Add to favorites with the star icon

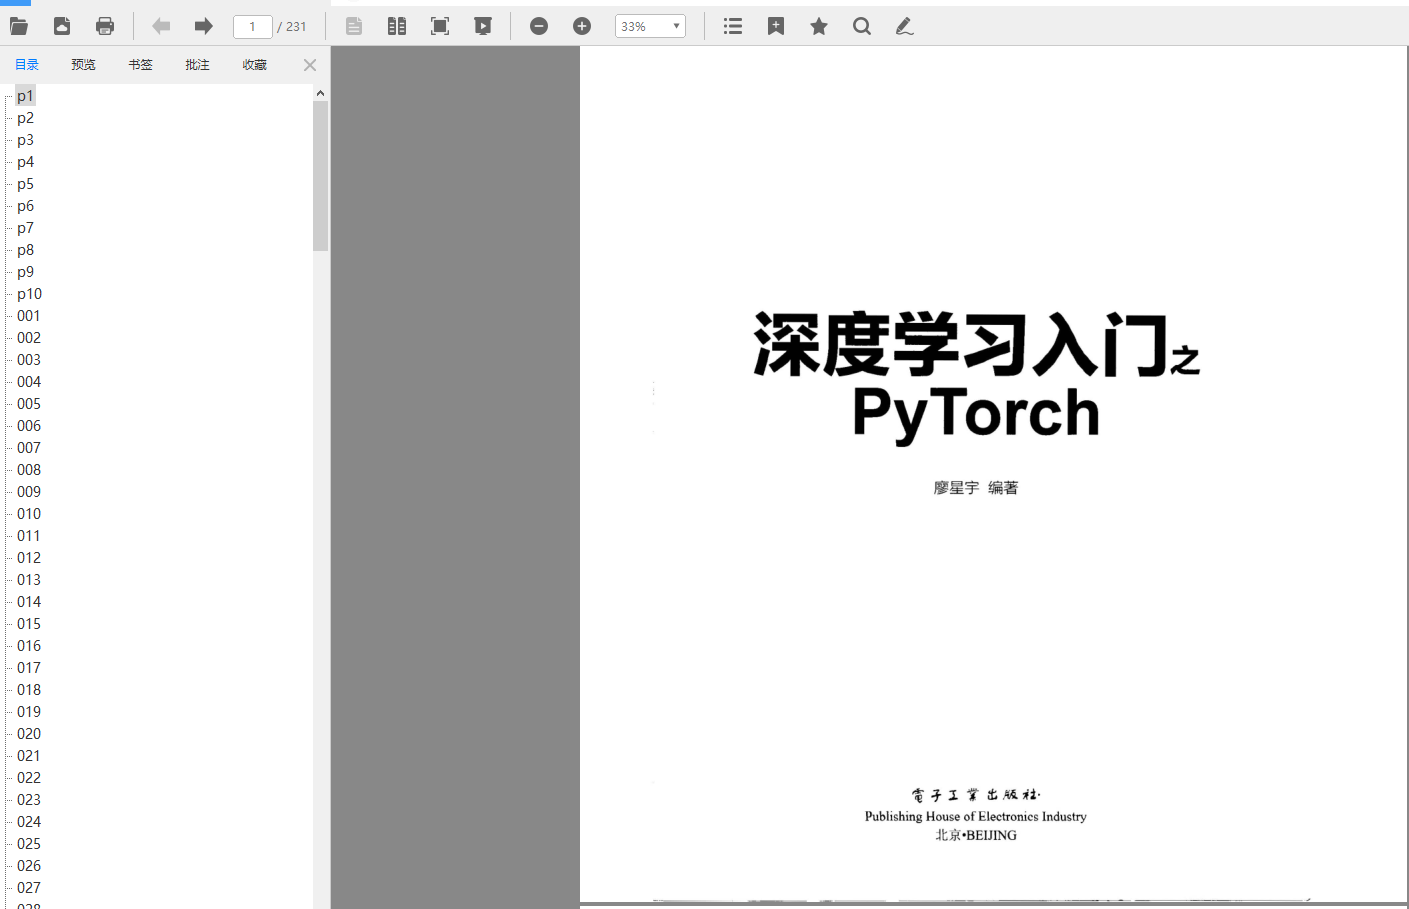[819, 26]
